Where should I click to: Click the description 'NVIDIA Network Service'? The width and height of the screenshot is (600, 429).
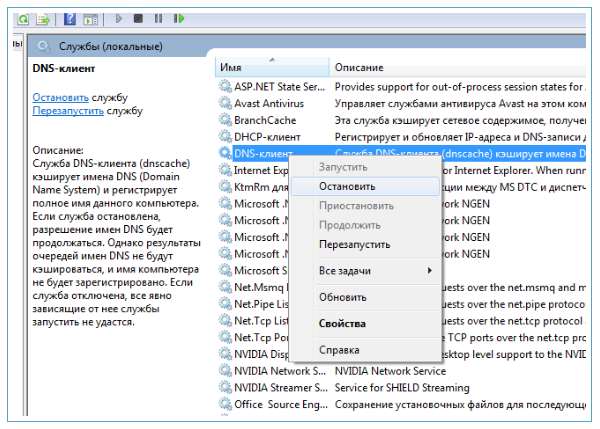(x=390, y=371)
